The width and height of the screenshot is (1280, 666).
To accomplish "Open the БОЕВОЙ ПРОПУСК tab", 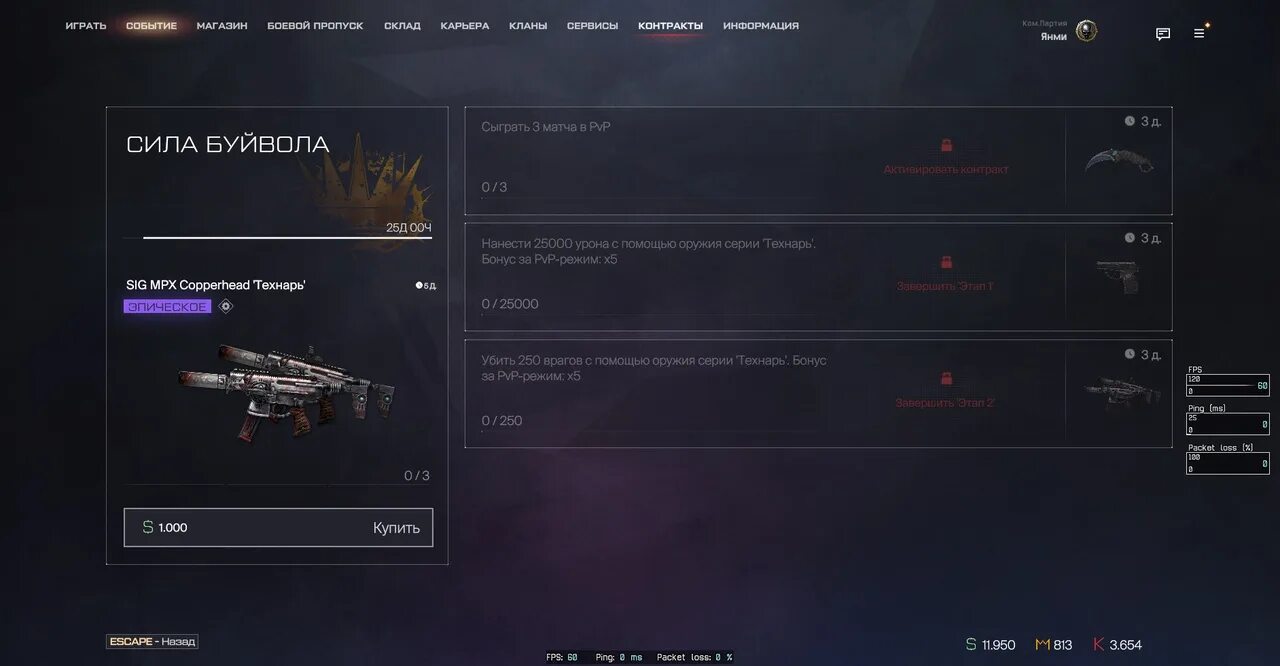I will click(x=315, y=26).
